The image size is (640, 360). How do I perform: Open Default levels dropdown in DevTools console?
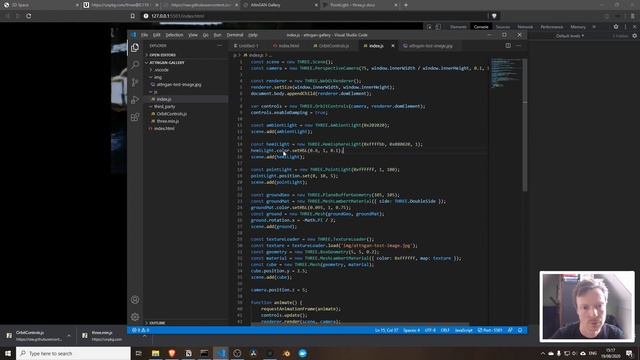pos(570,36)
